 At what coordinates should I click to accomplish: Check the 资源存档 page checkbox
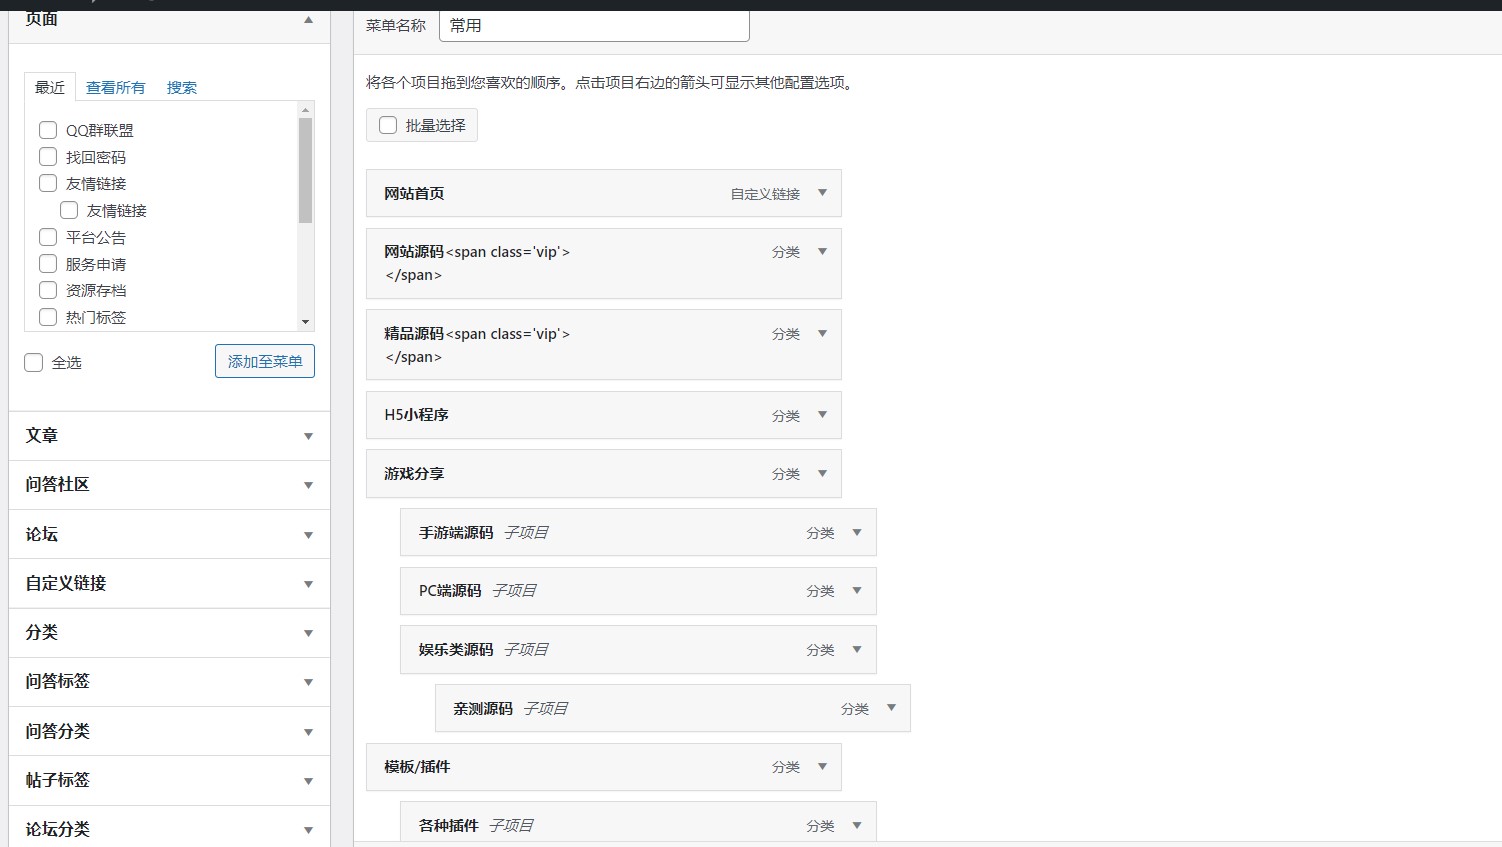click(48, 290)
